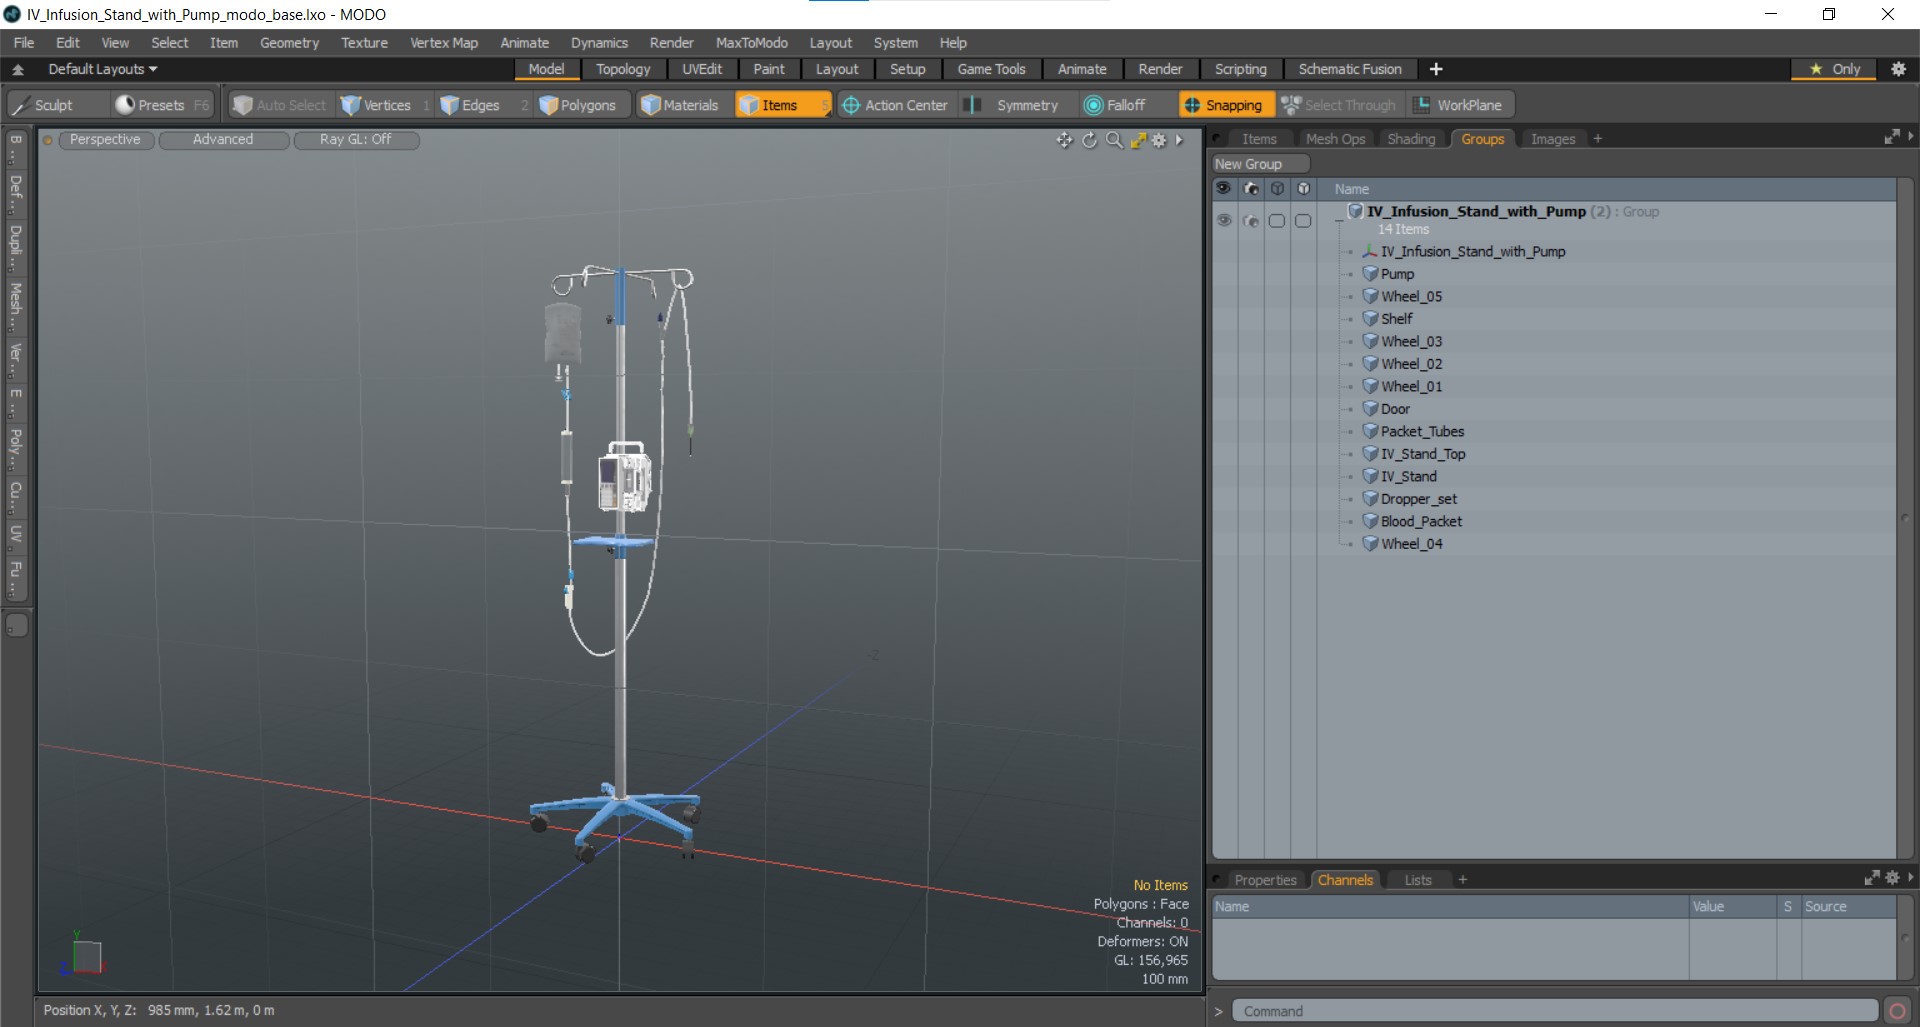Toggle Select Through mode
1920x1027 pixels.
[1340, 105]
